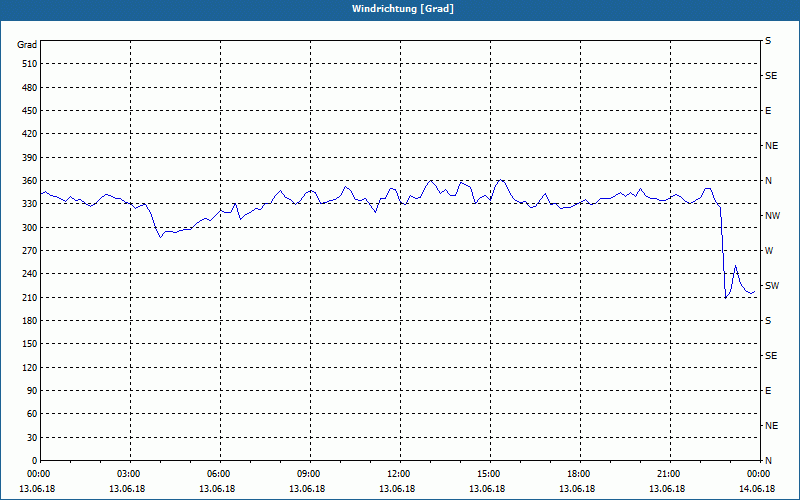Select the 390 y-axis label
Image resolution: width=800 pixels, height=500 pixels.
[x=30, y=157]
